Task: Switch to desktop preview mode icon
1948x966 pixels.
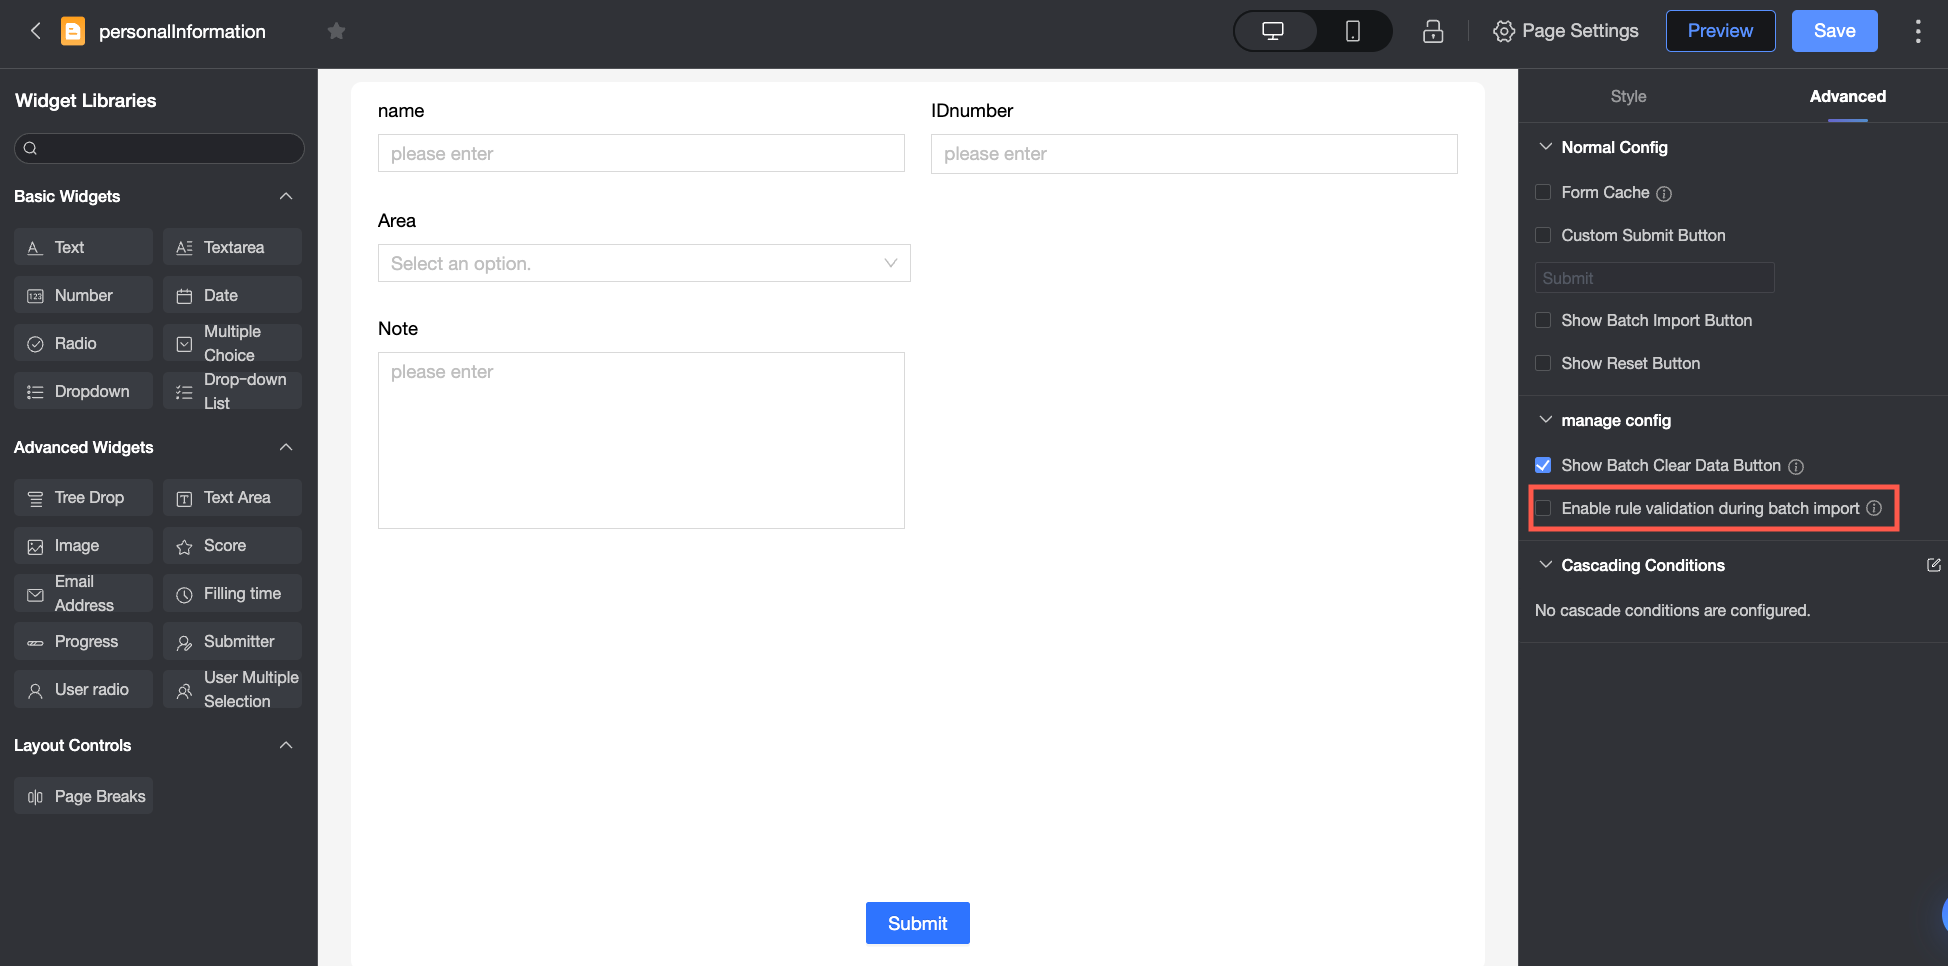Action: 1274,31
